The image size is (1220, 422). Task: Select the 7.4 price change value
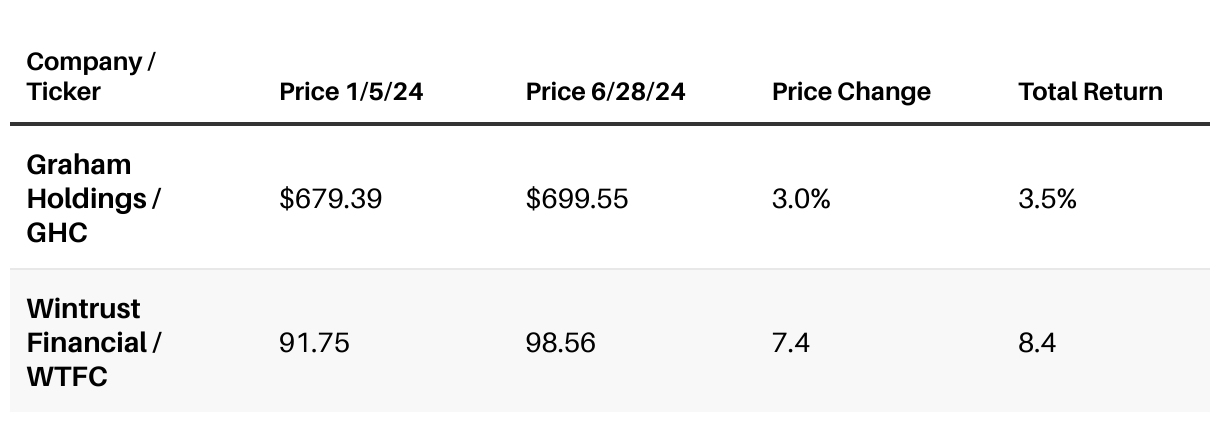point(791,343)
